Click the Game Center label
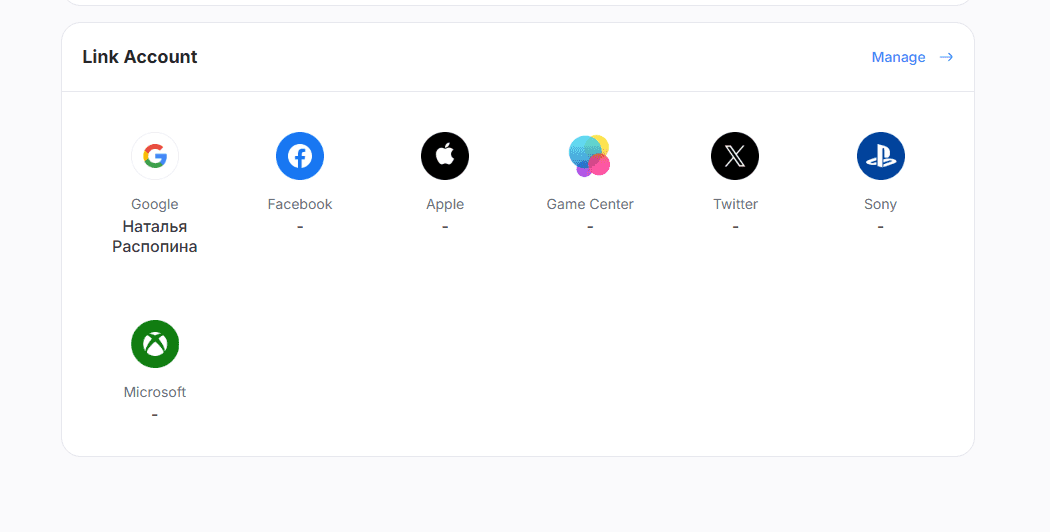Image resolution: width=1050 pixels, height=532 pixels. click(x=590, y=204)
